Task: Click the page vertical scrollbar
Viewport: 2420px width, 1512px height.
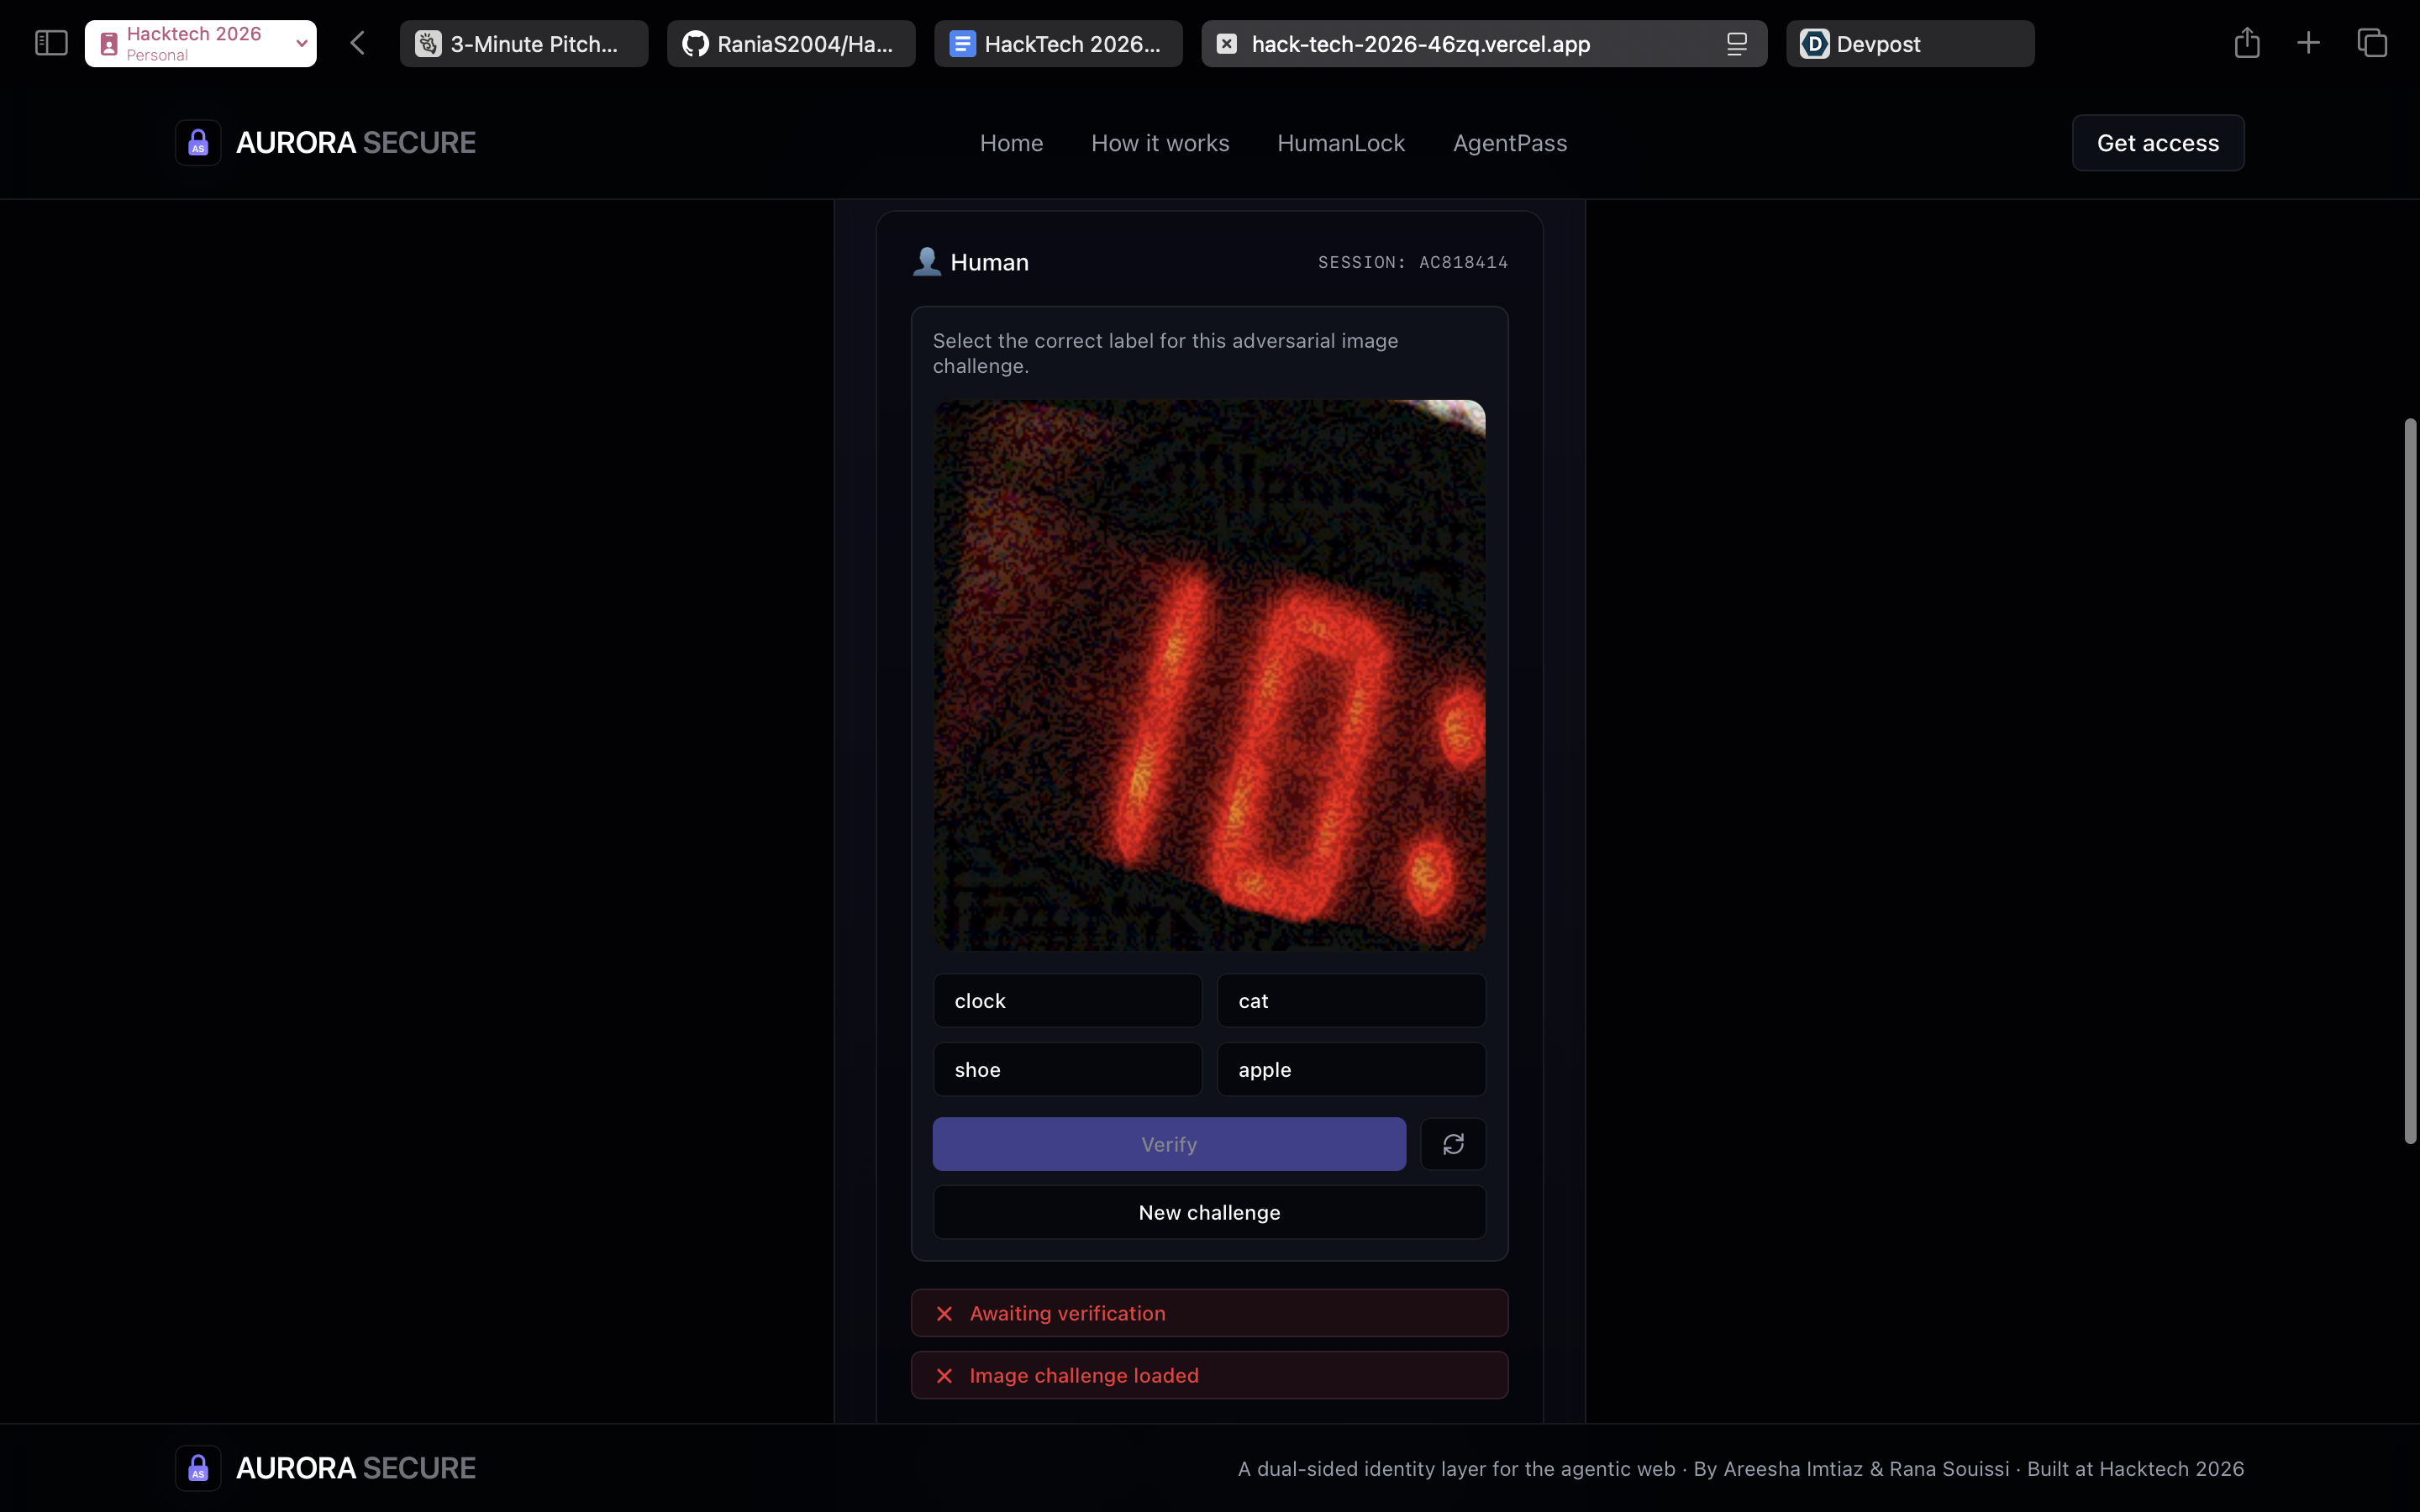Action: pyautogui.click(x=2410, y=780)
